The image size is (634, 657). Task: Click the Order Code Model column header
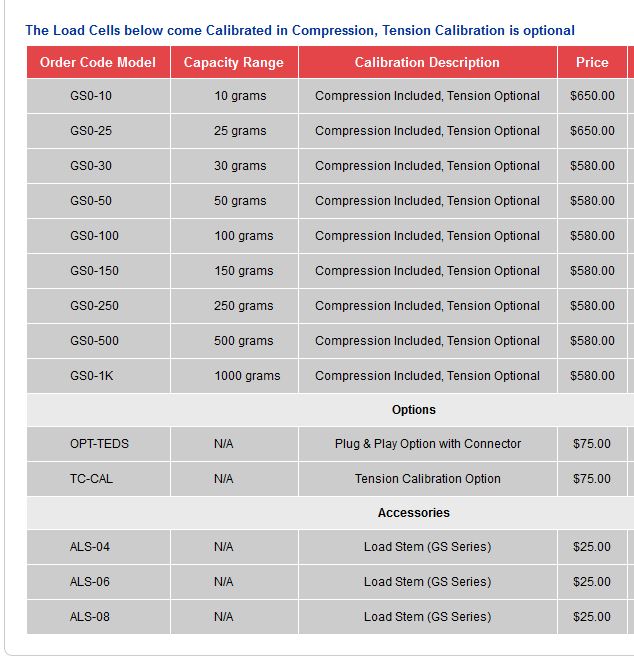98,62
